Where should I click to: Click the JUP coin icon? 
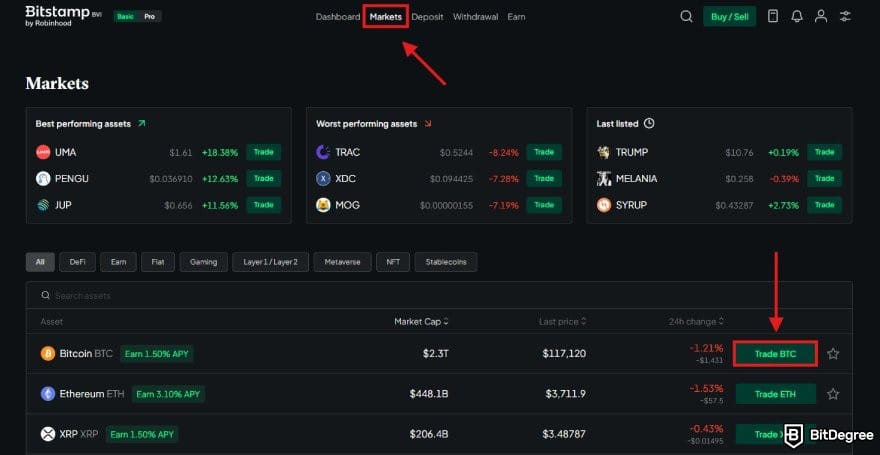pyautogui.click(x=43, y=205)
